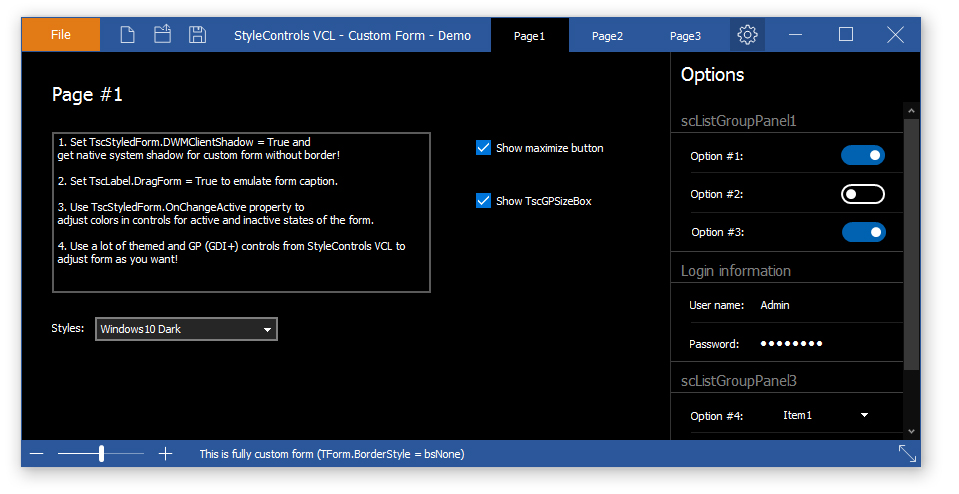Viewport: 959px width, 494px height.
Task: Click the open file icon
Action: pyautogui.click(x=162, y=34)
